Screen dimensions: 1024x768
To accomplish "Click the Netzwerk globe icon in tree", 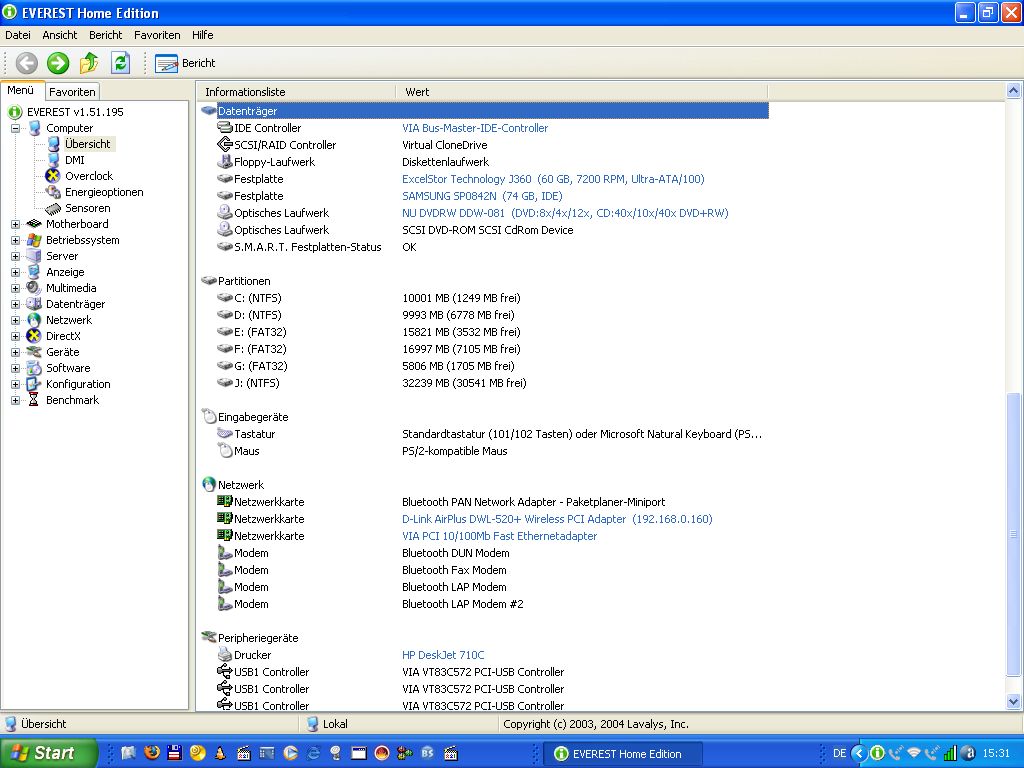I will click(x=34, y=320).
